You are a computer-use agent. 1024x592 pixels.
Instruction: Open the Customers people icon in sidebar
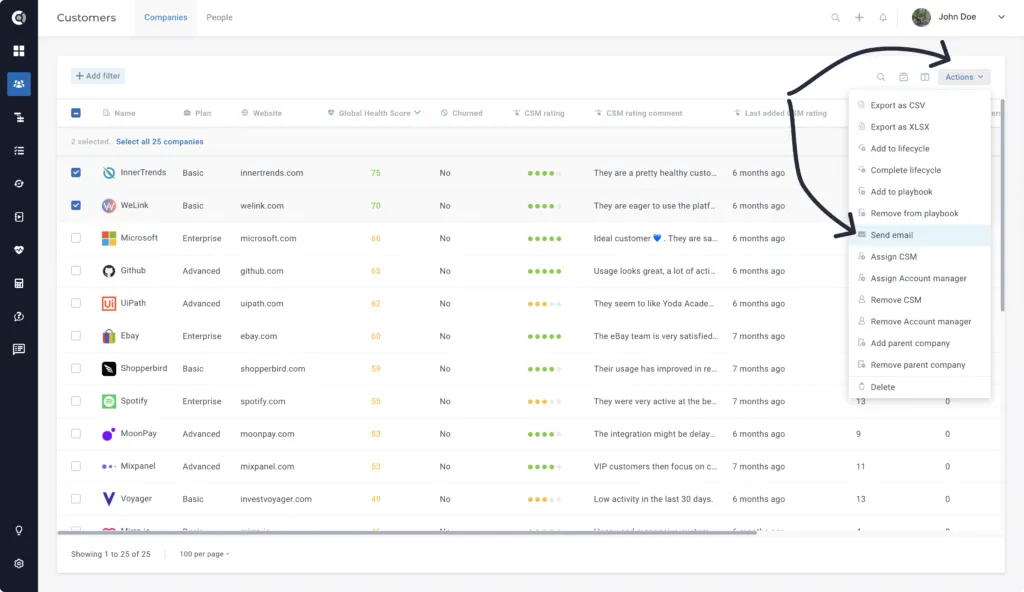19,84
